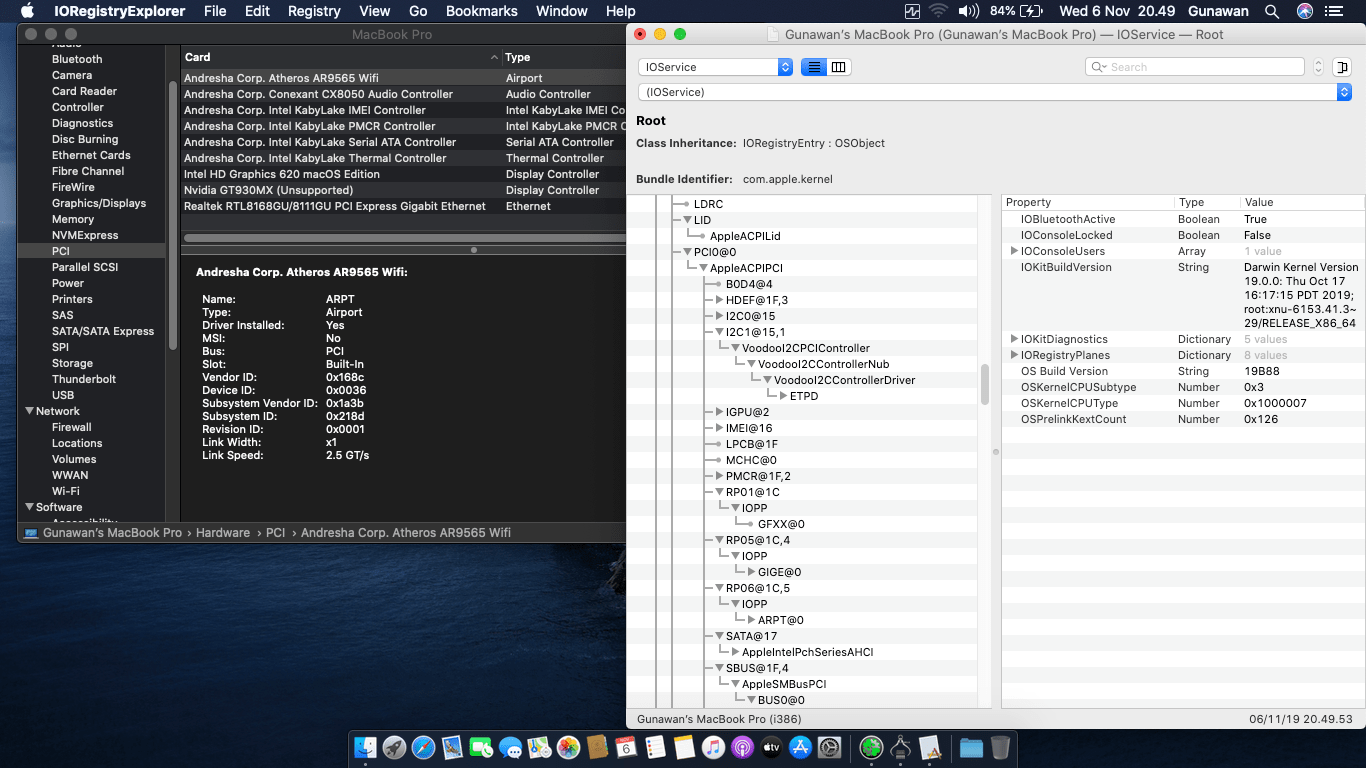This screenshot has height=768, width=1366.
Task: Open Safari from the Dock
Action: pyautogui.click(x=423, y=747)
